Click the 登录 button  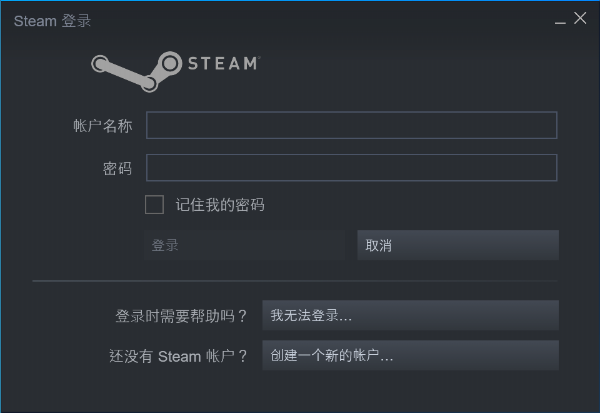(x=245, y=245)
